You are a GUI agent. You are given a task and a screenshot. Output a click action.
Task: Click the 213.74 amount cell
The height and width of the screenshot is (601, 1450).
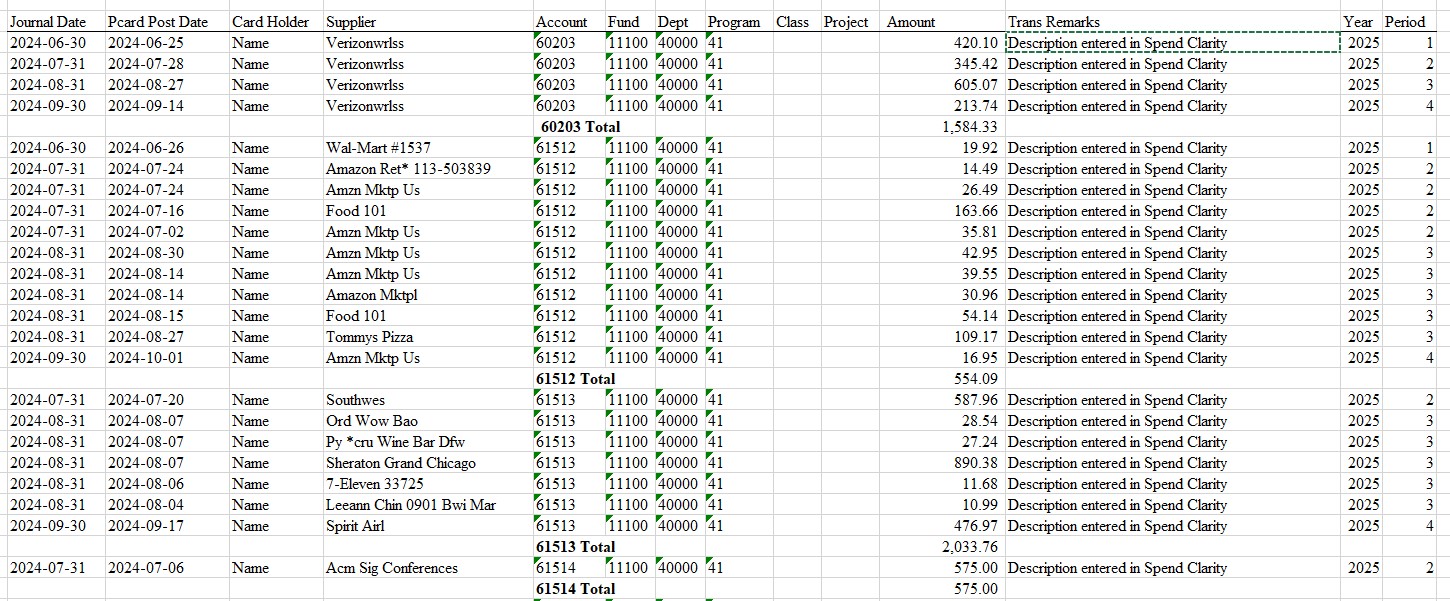tap(944, 106)
